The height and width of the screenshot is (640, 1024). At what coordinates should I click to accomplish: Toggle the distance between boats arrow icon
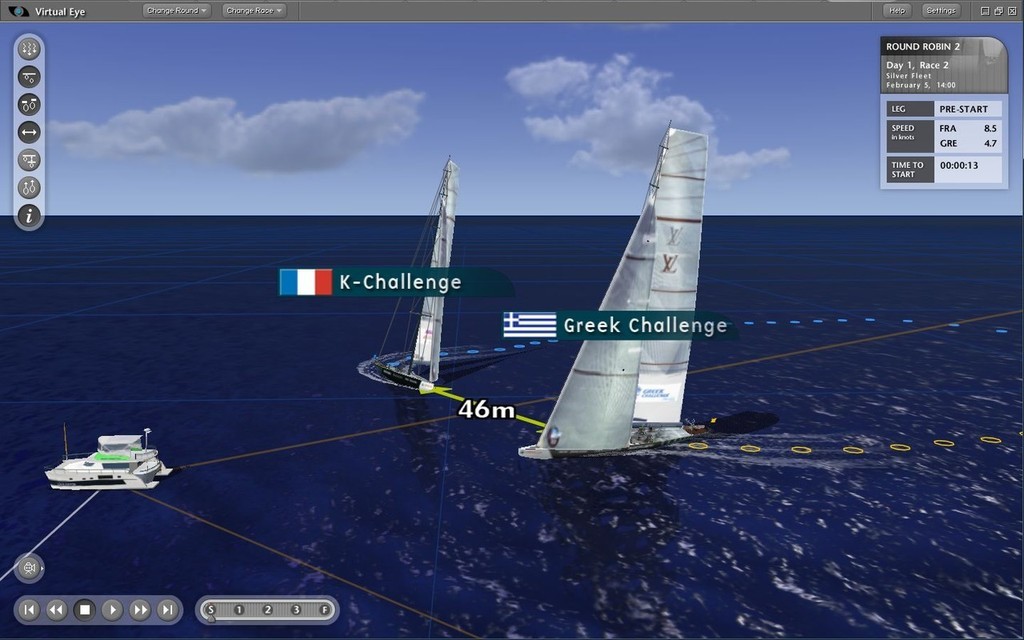pyautogui.click(x=29, y=131)
